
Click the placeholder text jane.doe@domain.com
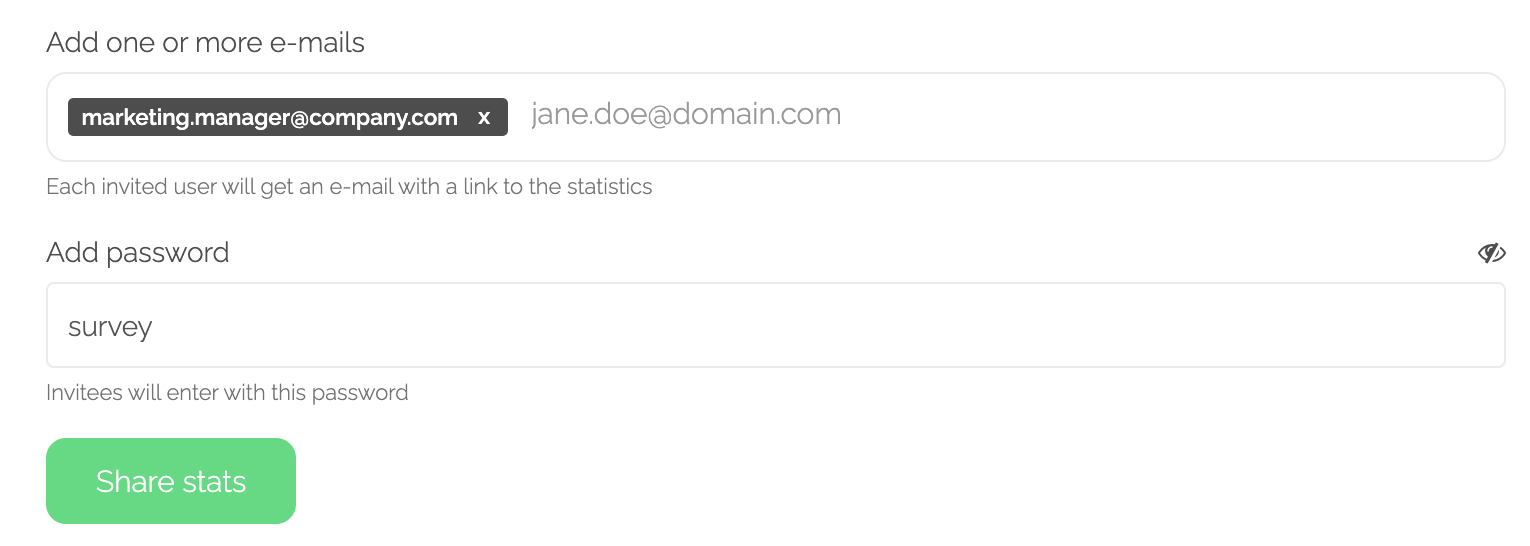(x=686, y=115)
